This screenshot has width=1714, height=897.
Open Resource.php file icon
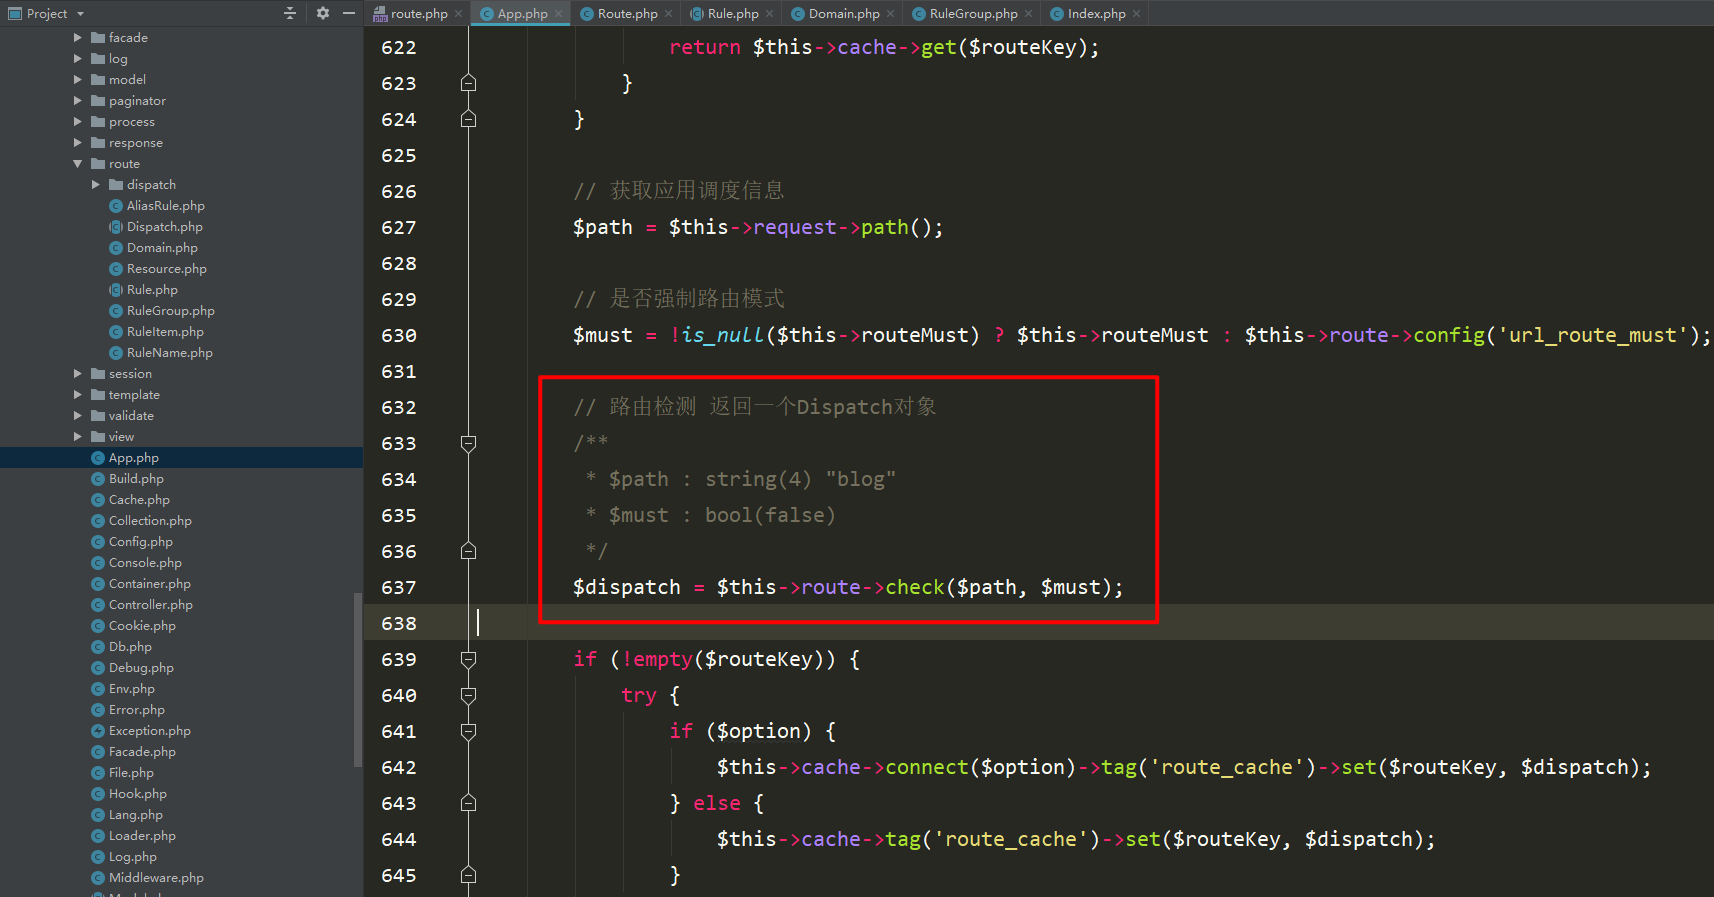(116, 268)
